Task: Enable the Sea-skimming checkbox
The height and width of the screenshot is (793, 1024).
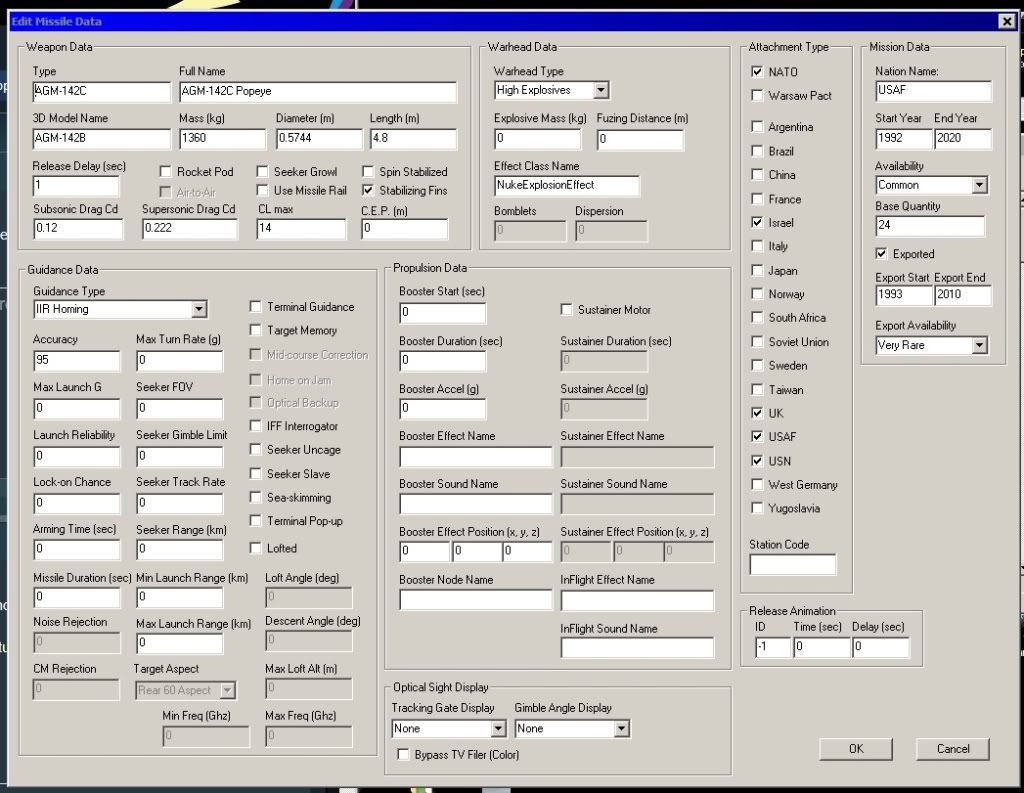Action: pyautogui.click(x=255, y=497)
